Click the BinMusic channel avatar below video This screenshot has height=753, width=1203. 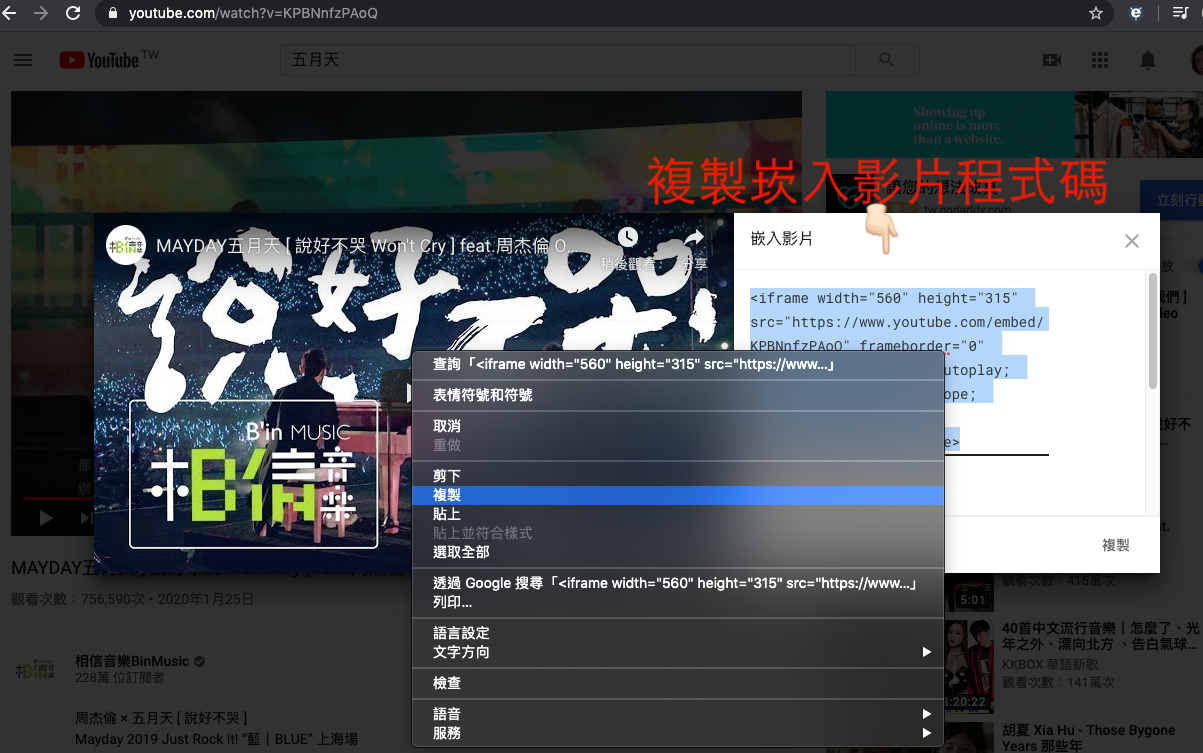coord(34,669)
